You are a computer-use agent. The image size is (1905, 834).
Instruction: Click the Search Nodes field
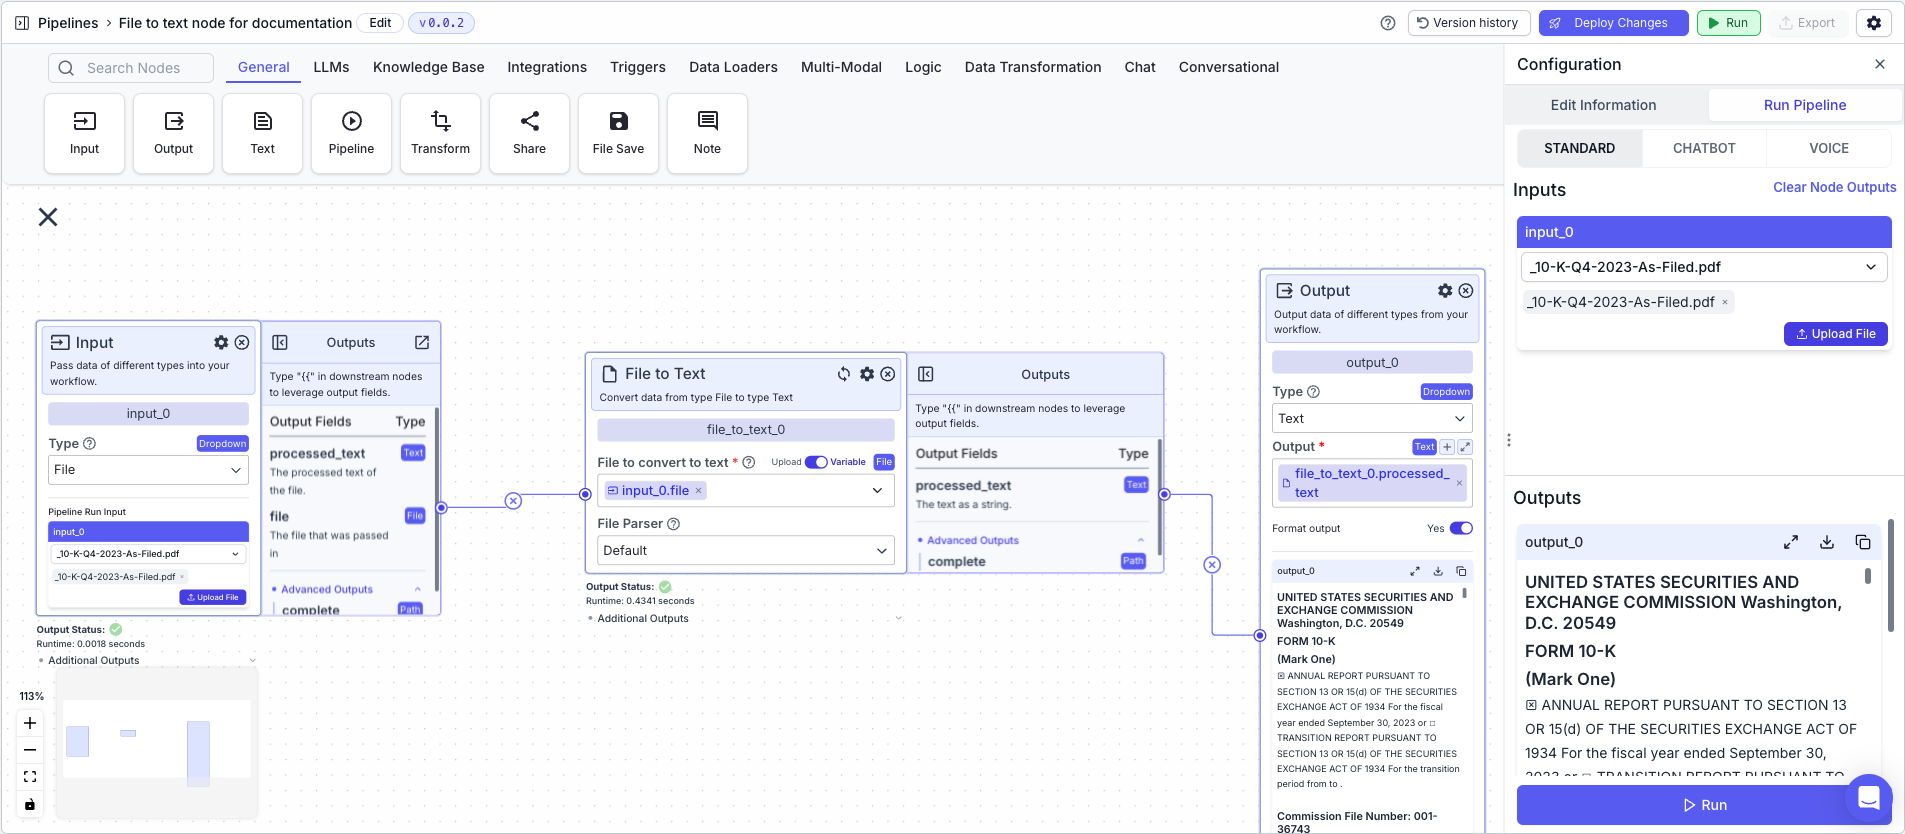(131, 68)
